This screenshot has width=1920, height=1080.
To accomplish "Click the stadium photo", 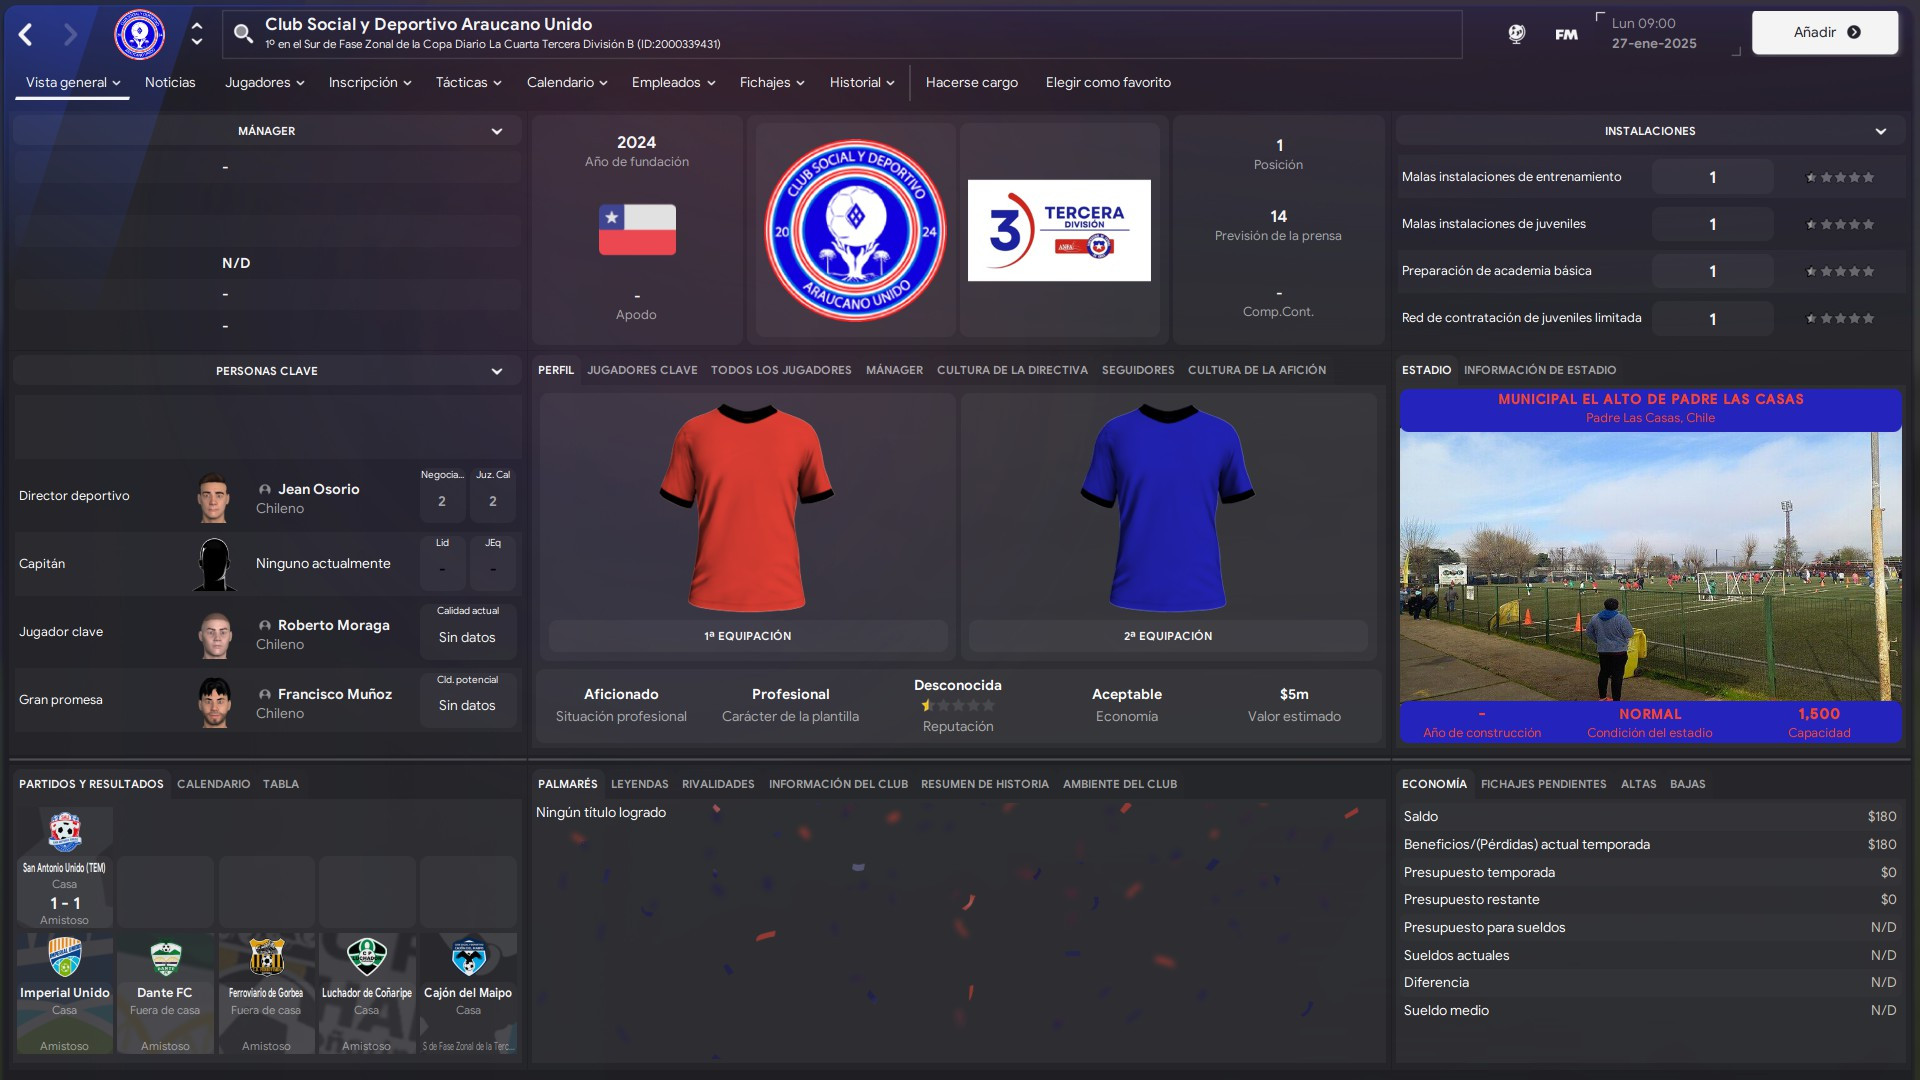I will pyautogui.click(x=1650, y=566).
